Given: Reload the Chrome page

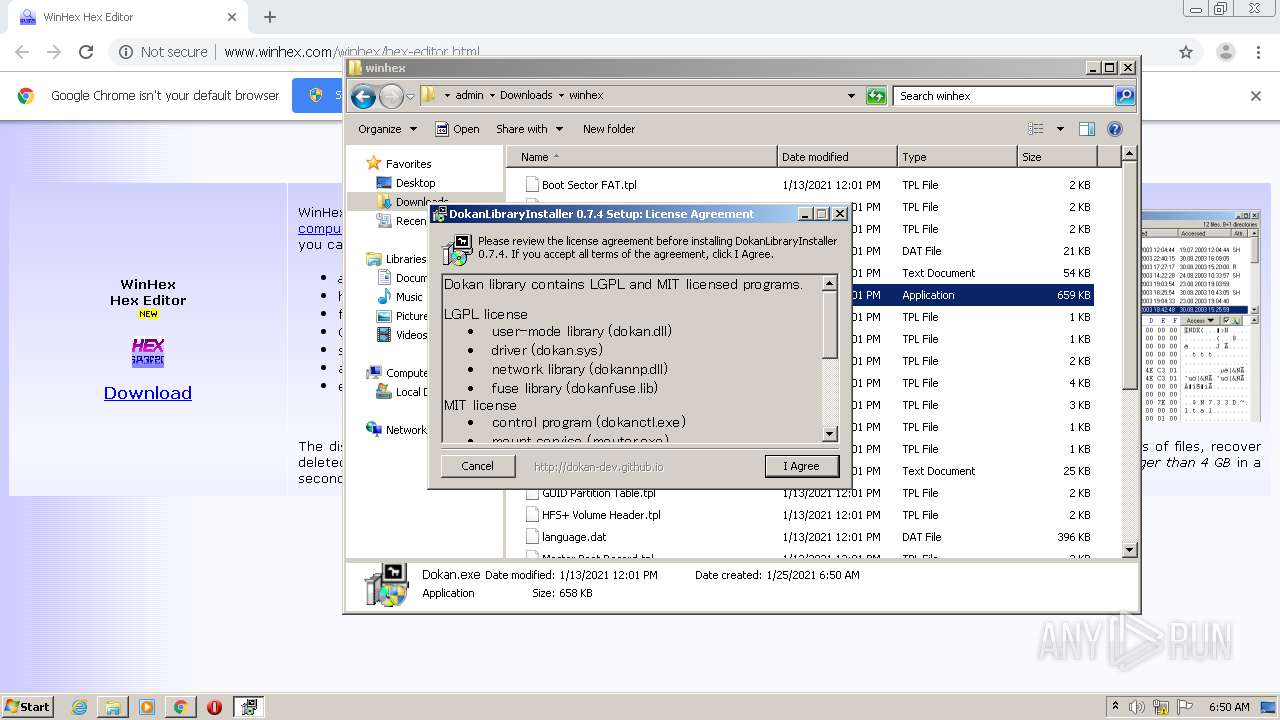Looking at the screenshot, I should pyautogui.click(x=86, y=52).
